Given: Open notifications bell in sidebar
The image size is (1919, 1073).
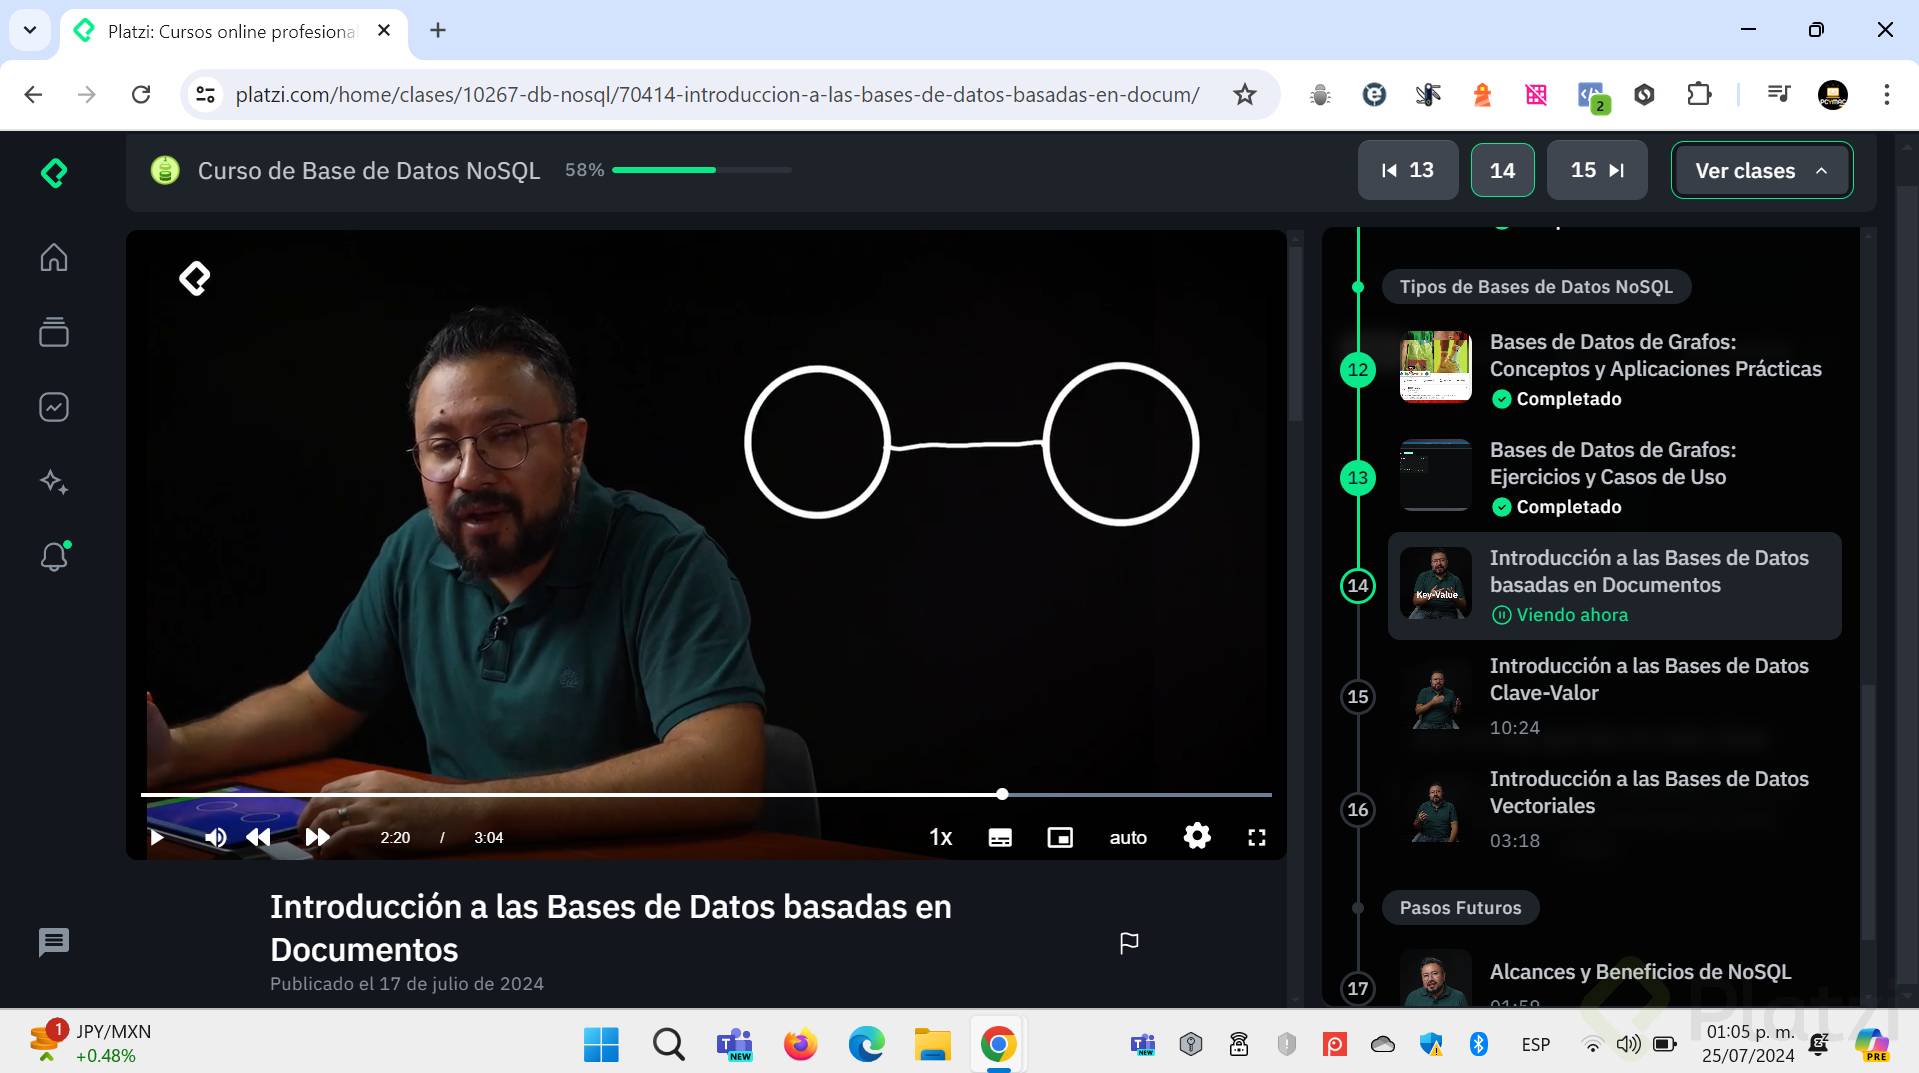Looking at the screenshot, I should click(54, 556).
